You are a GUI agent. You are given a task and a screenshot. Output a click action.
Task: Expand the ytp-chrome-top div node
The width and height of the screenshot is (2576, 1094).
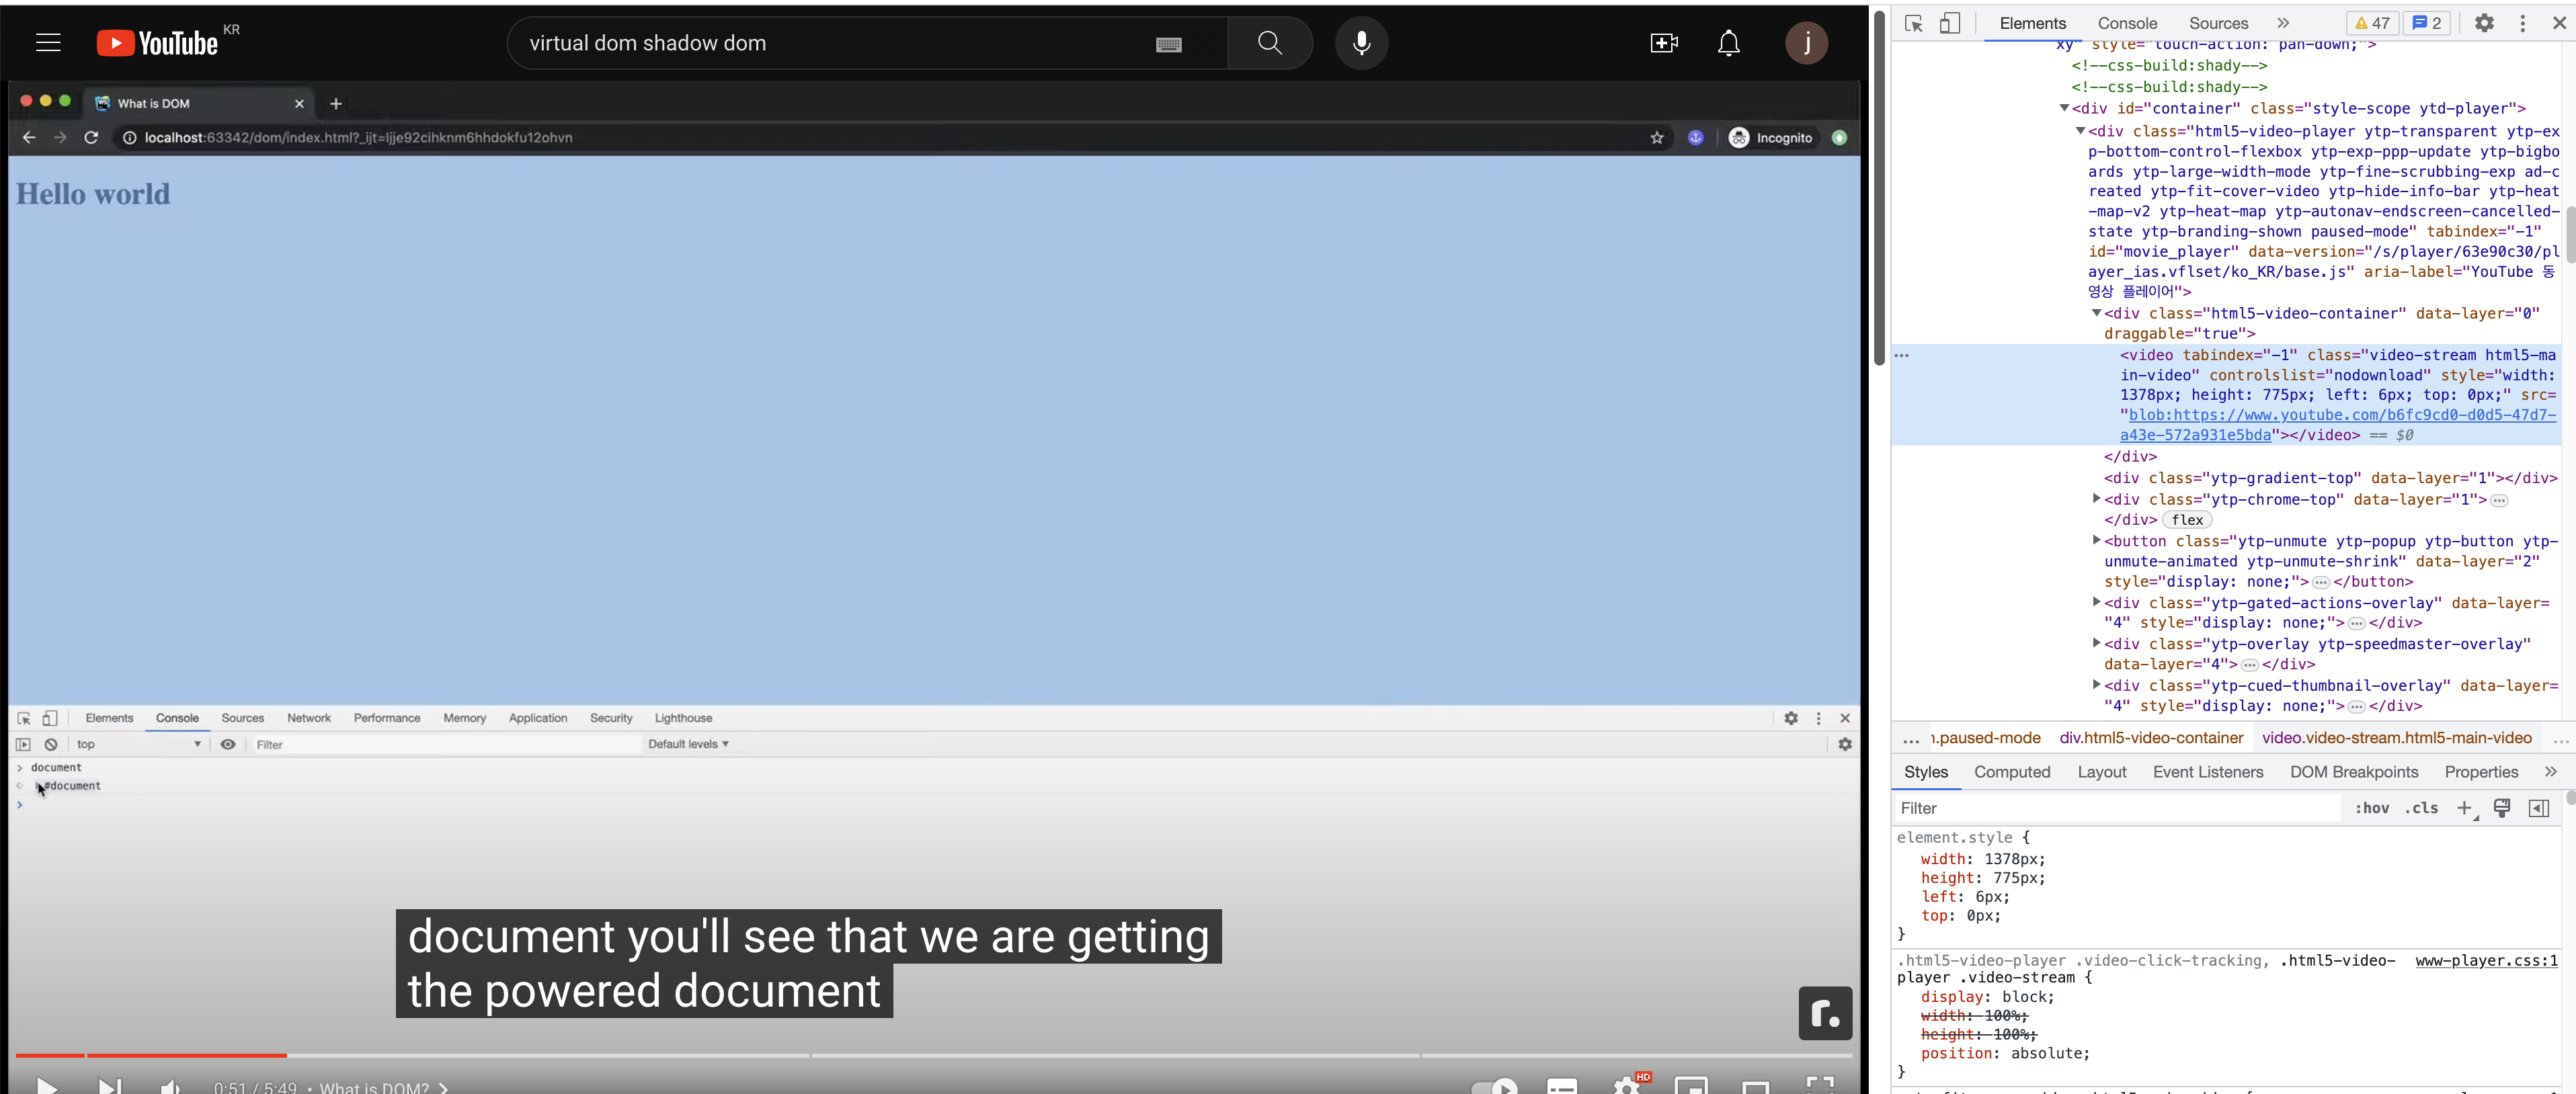(x=2096, y=498)
